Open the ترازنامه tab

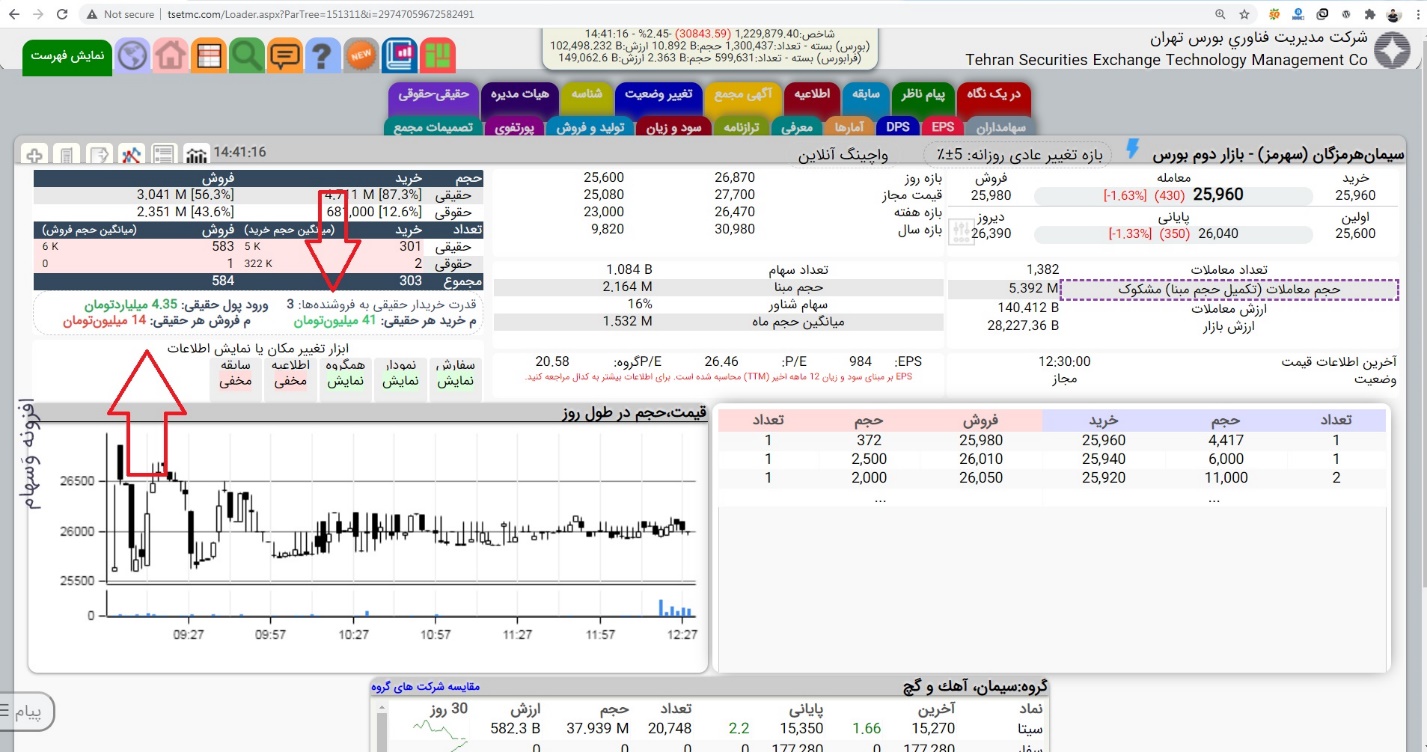point(741,127)
